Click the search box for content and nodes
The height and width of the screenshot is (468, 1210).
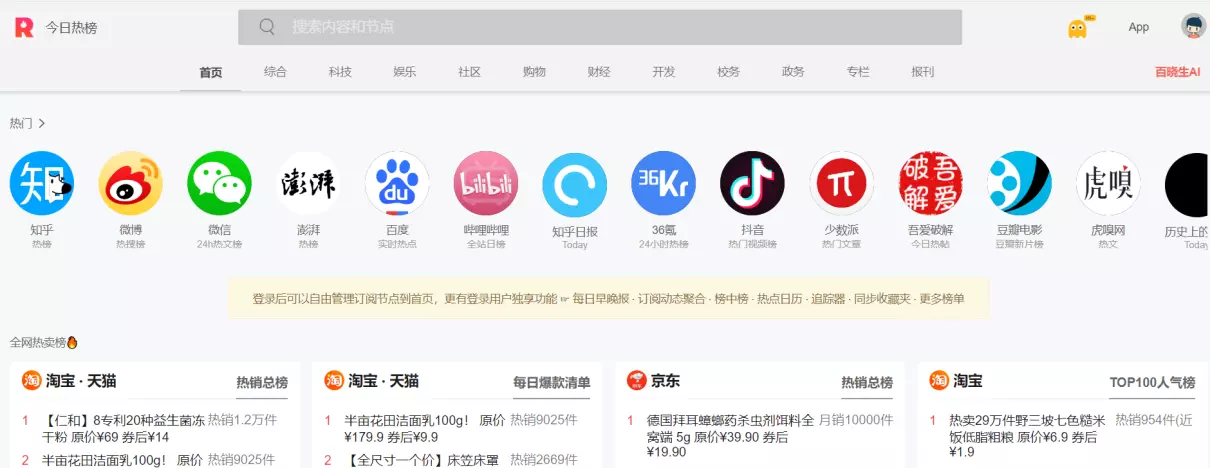(x=600, y=27)
